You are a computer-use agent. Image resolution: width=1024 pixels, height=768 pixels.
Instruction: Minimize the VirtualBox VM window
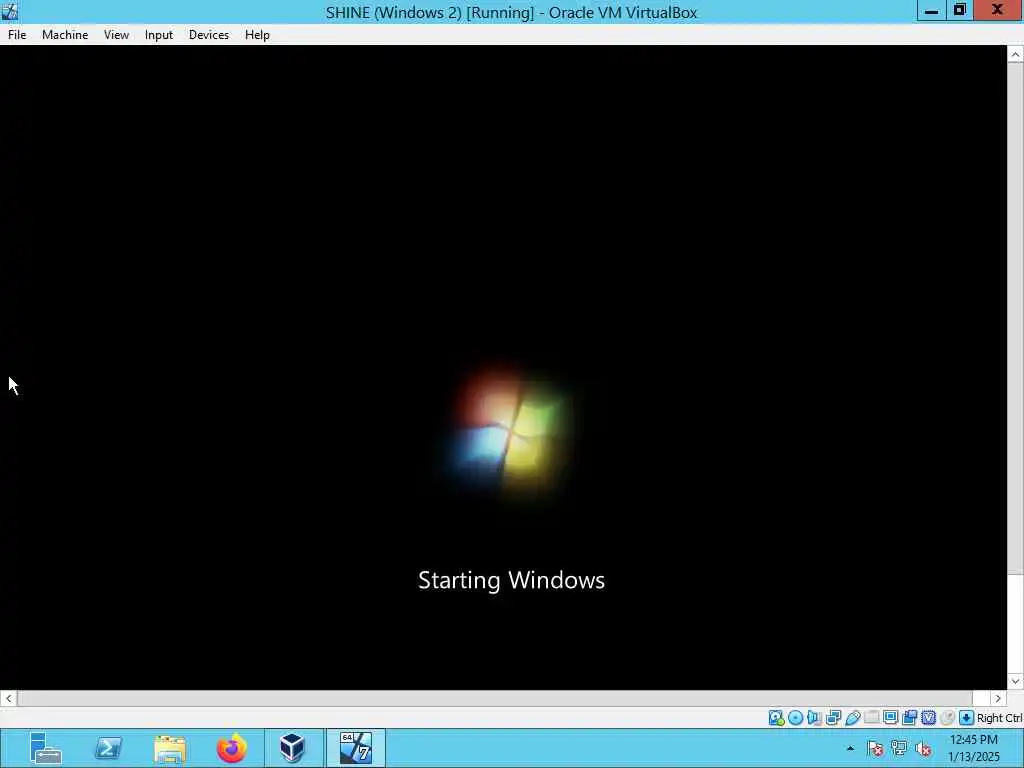931,10
